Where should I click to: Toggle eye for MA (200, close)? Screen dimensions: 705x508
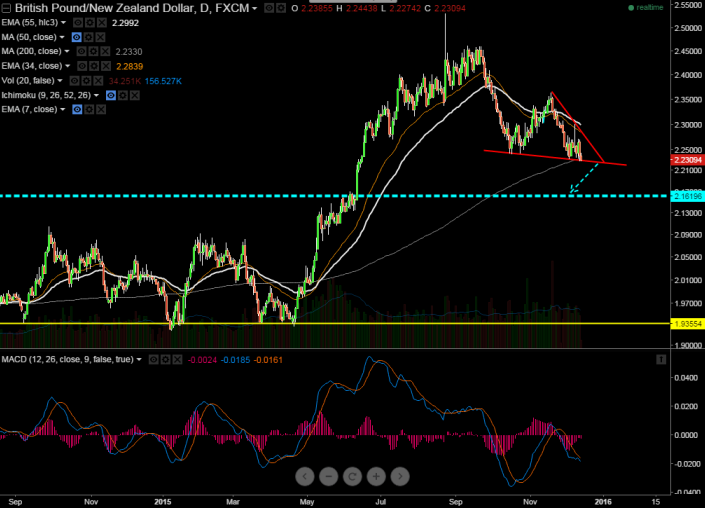[x=81, y=52]
